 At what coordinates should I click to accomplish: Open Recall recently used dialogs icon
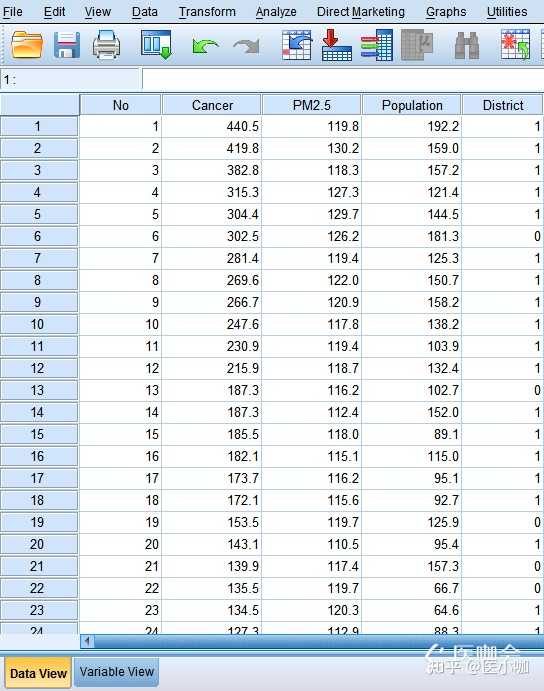coord(156,45)
